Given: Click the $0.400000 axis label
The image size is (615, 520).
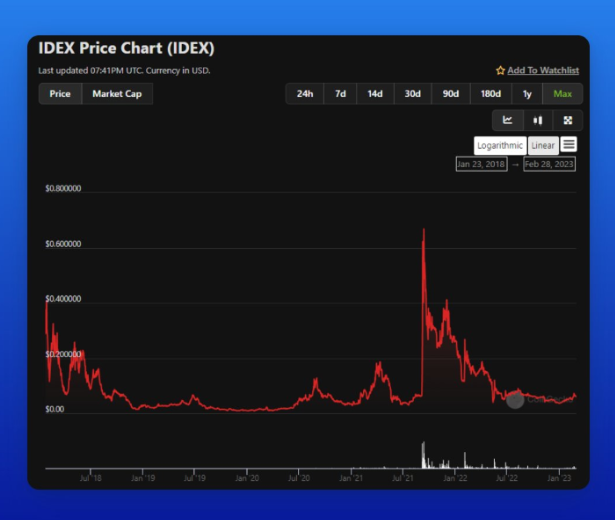Looking at the screenshot, I should pos(63,299).
